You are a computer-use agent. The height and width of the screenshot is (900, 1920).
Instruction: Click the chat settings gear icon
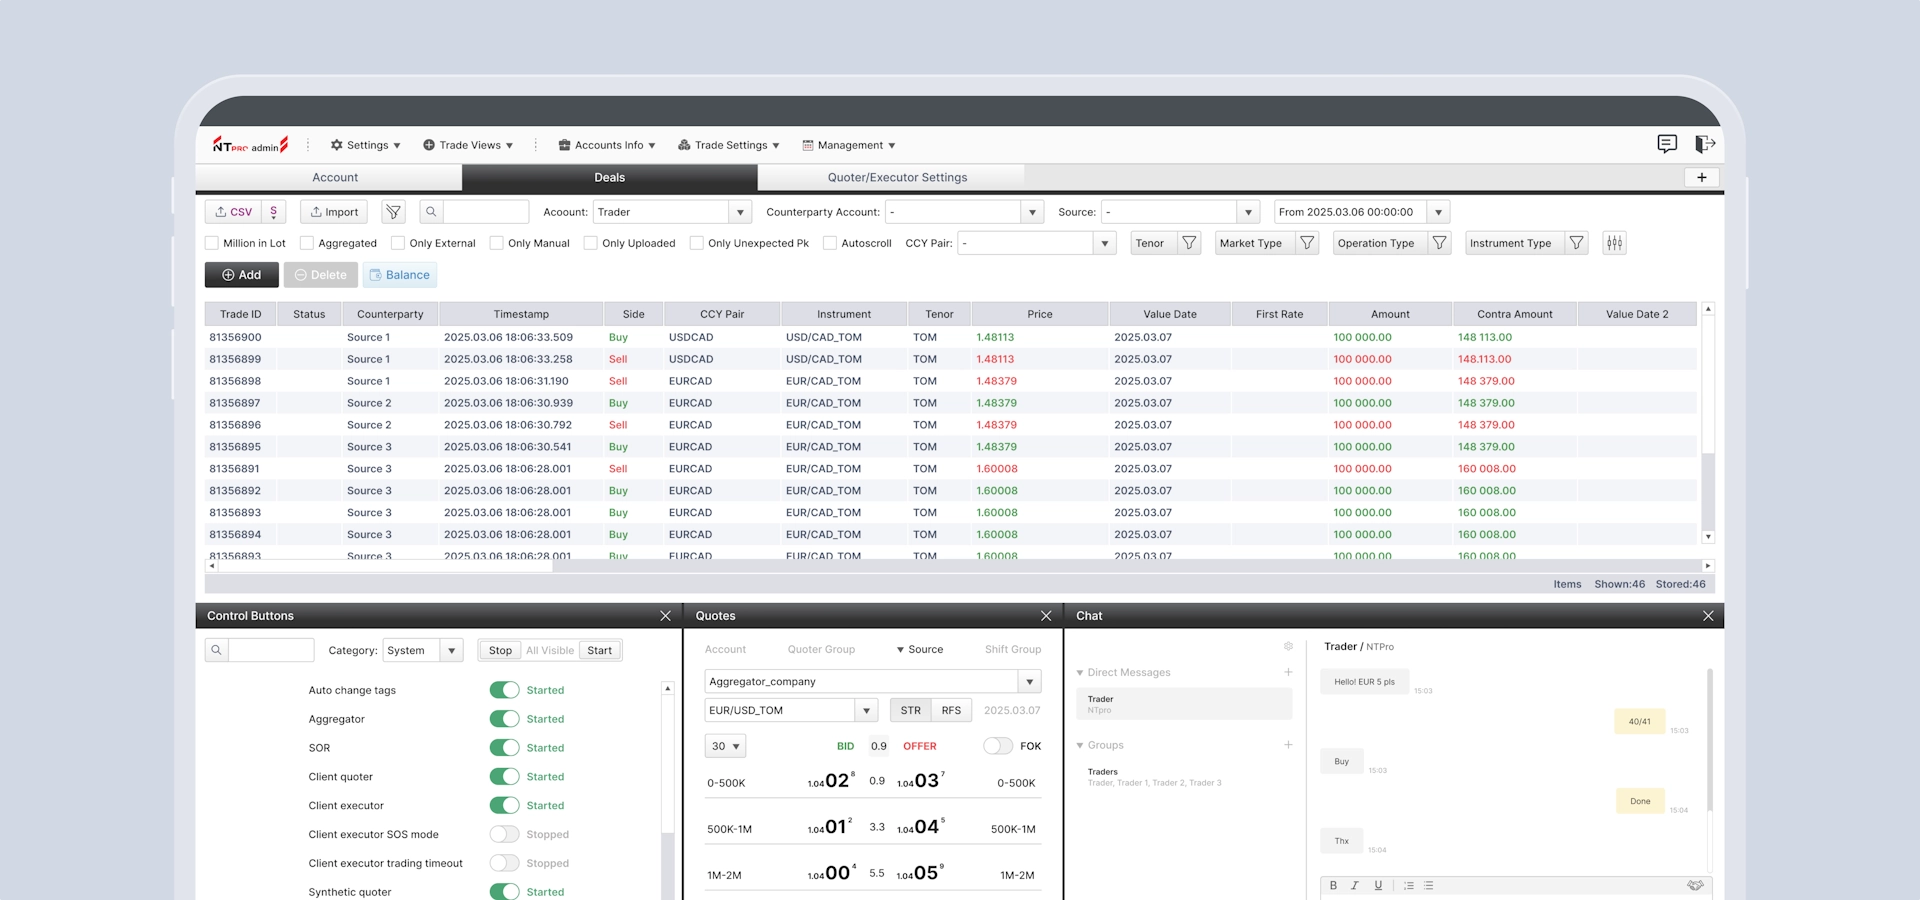pyautogui.click(x=1288, y=646)
